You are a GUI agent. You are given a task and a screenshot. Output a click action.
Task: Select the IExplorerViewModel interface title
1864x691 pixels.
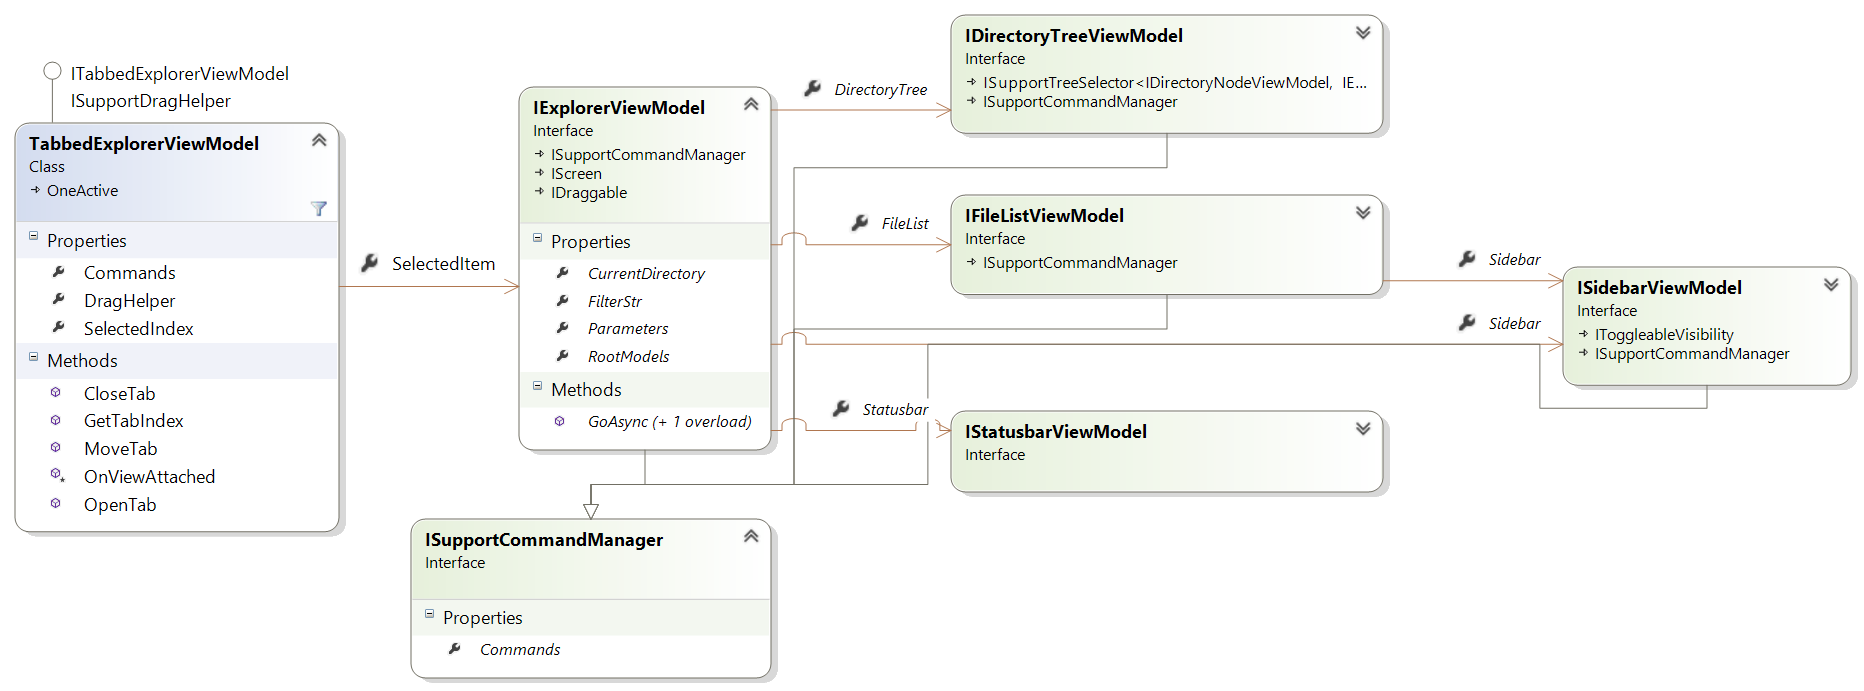(x=619, y=107)
